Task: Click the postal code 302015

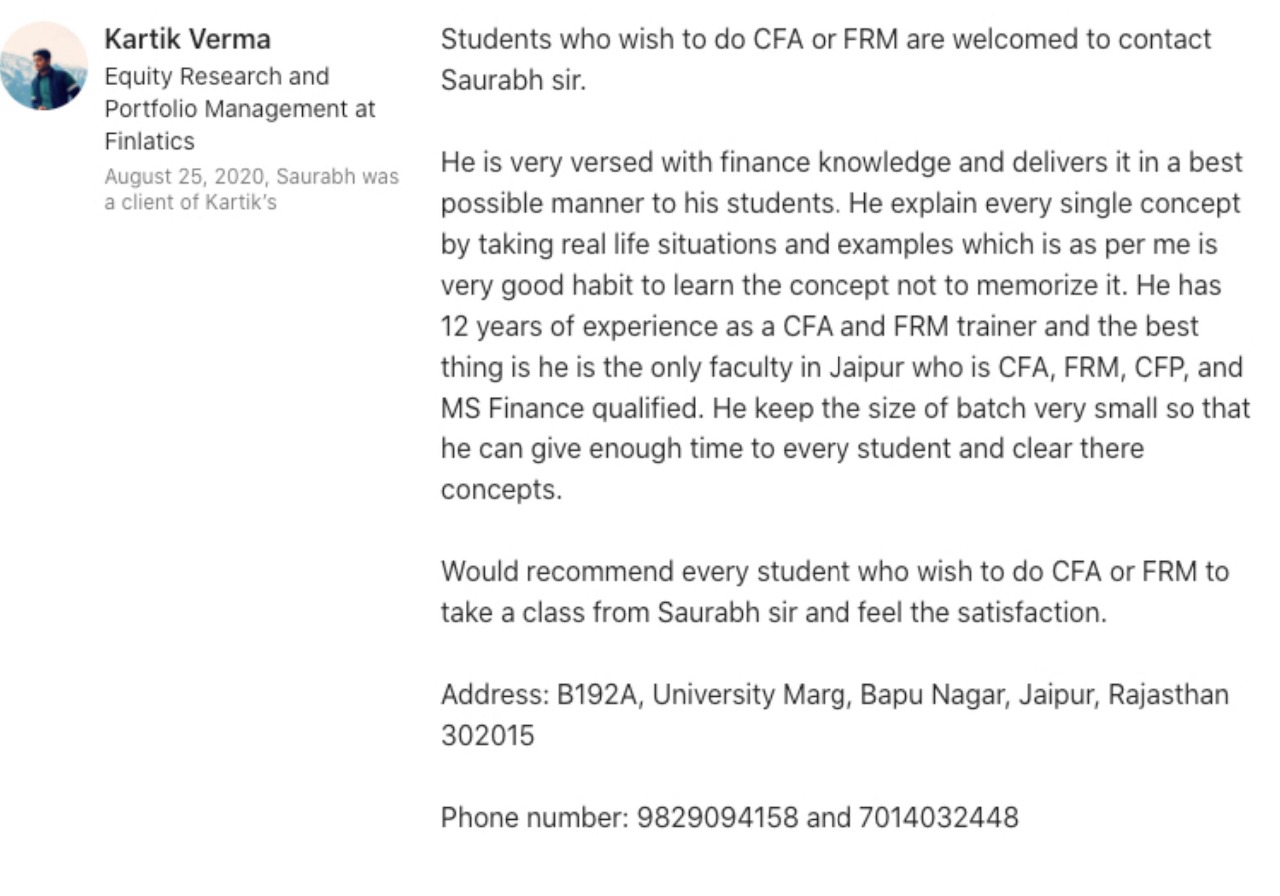Action: tap(488, 736)
